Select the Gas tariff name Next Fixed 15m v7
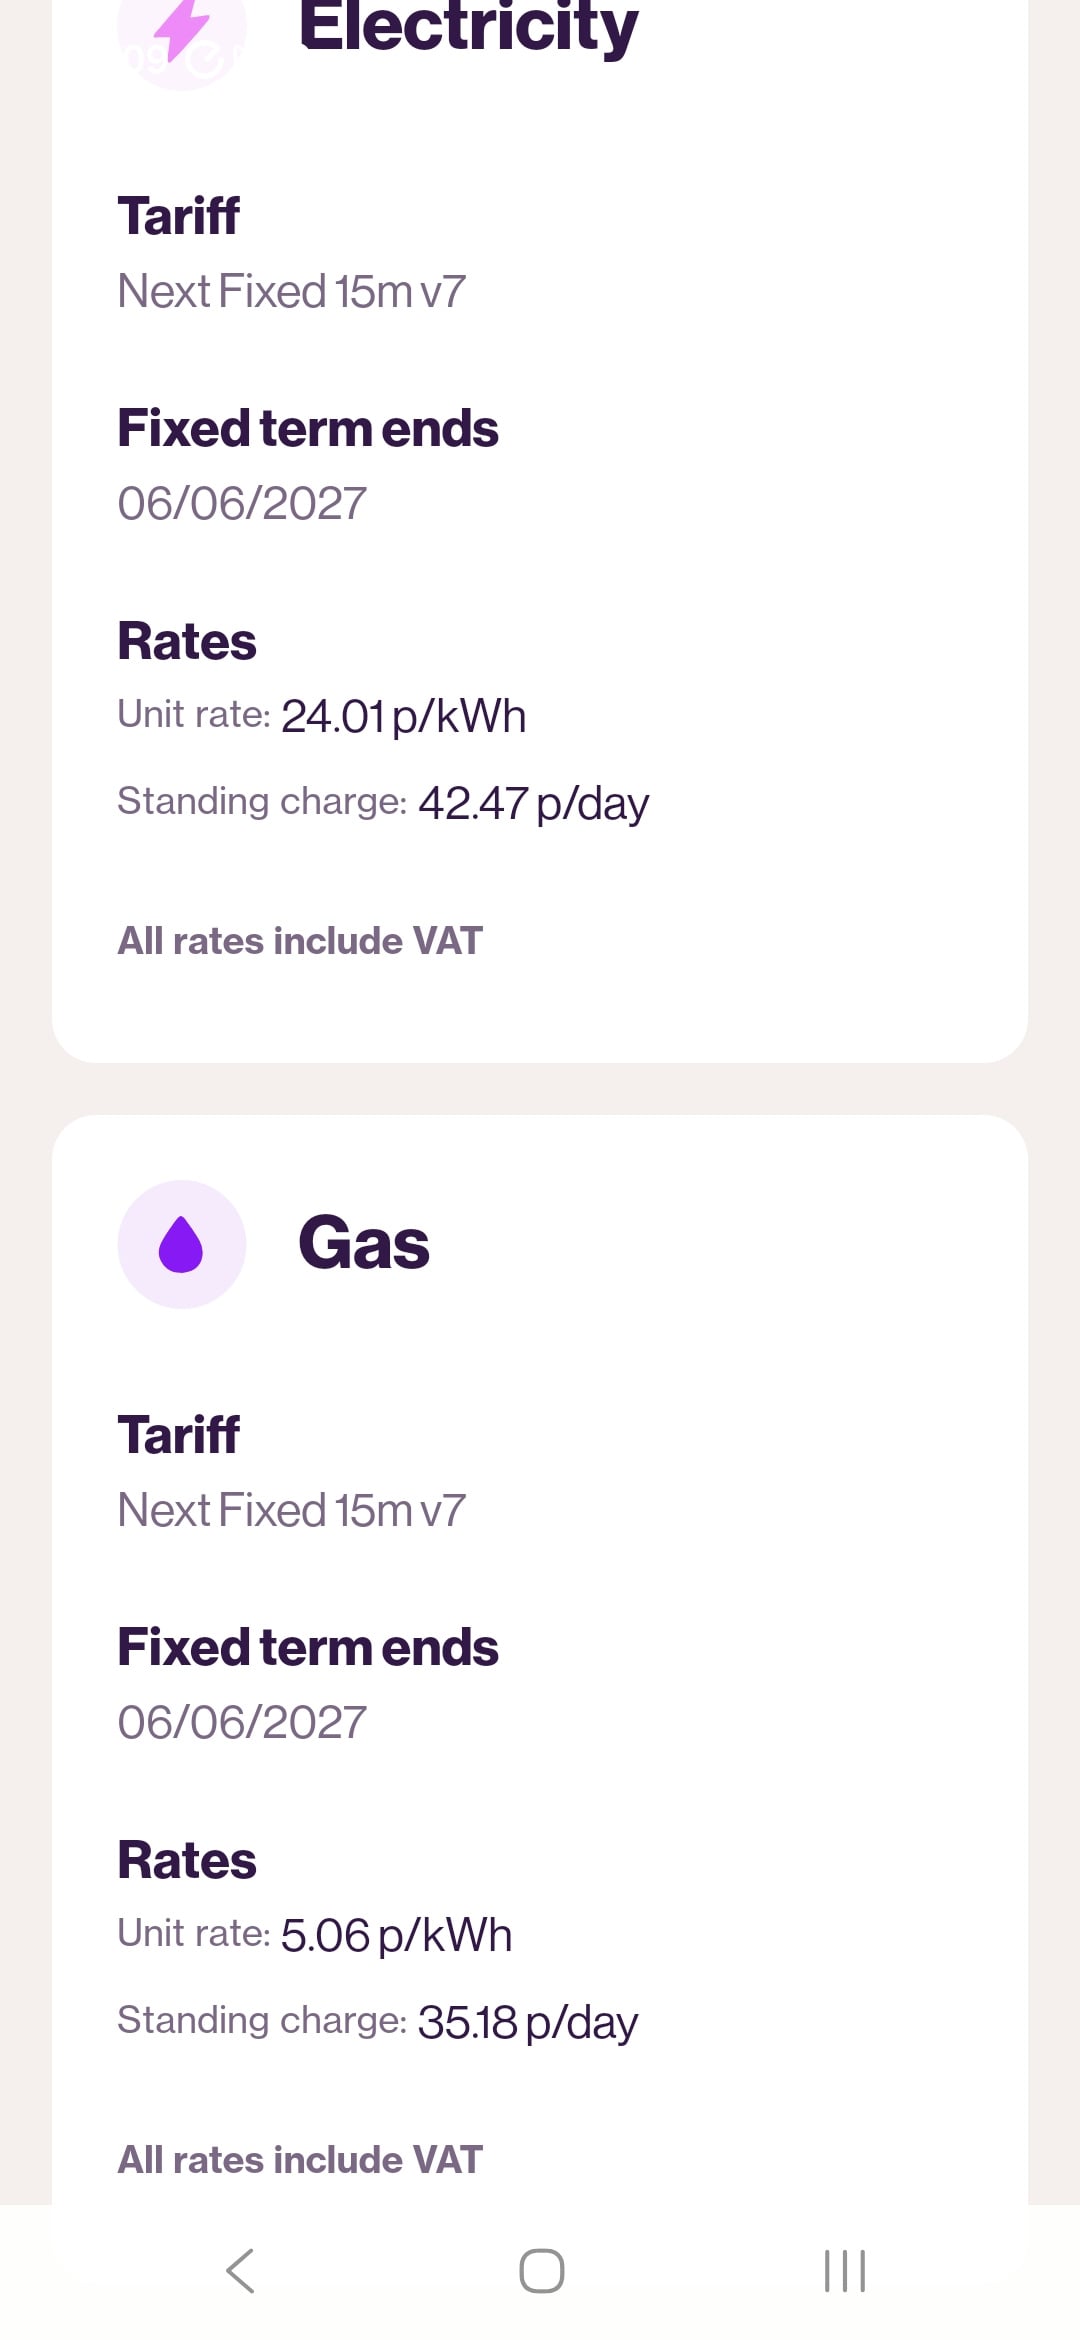The height and width of the screenshot is (2340, 1080). 291,1511
